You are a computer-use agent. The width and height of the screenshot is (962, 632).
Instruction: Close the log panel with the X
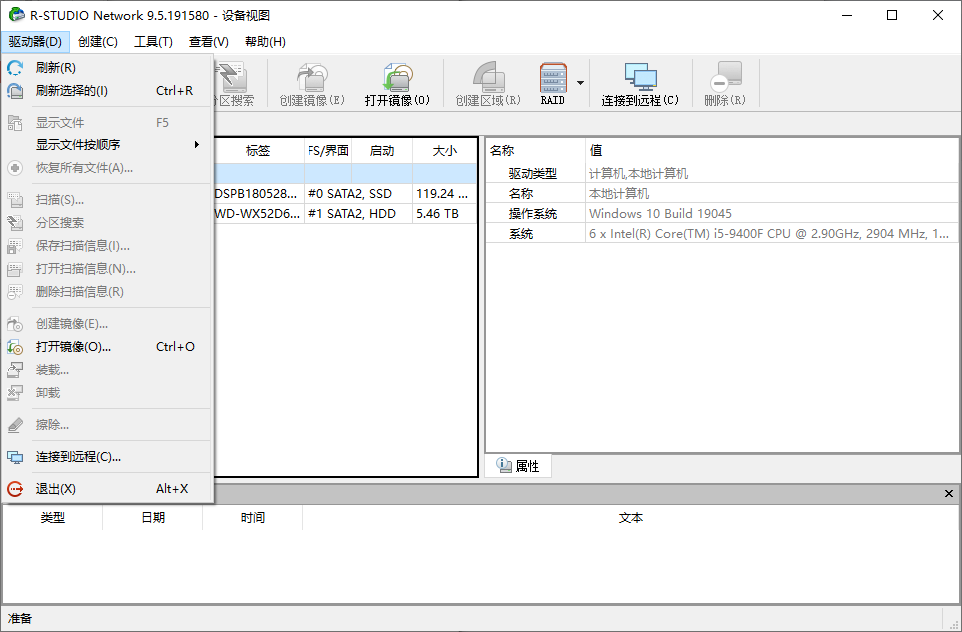pos(948,493)
